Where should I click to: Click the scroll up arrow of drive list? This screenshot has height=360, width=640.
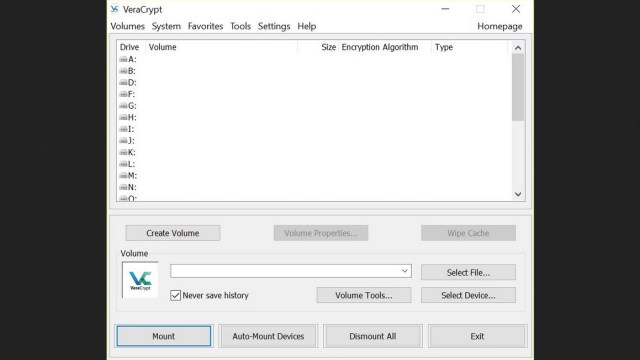[518, 48]
